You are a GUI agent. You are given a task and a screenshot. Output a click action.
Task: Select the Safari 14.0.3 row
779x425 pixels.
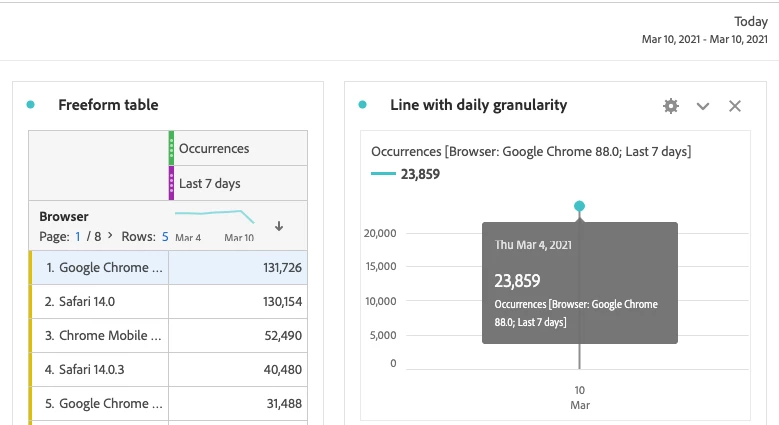coord(102,370)
